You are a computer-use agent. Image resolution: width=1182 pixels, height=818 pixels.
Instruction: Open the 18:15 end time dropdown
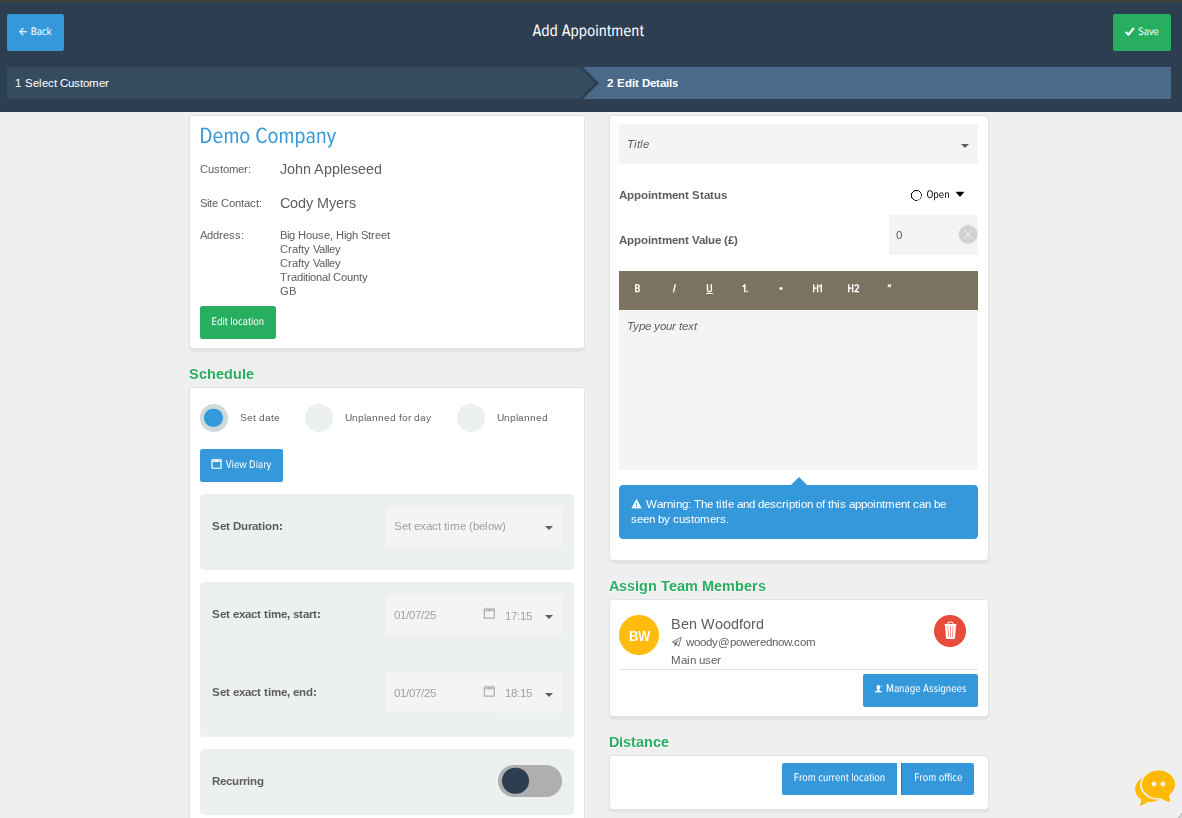529,693
